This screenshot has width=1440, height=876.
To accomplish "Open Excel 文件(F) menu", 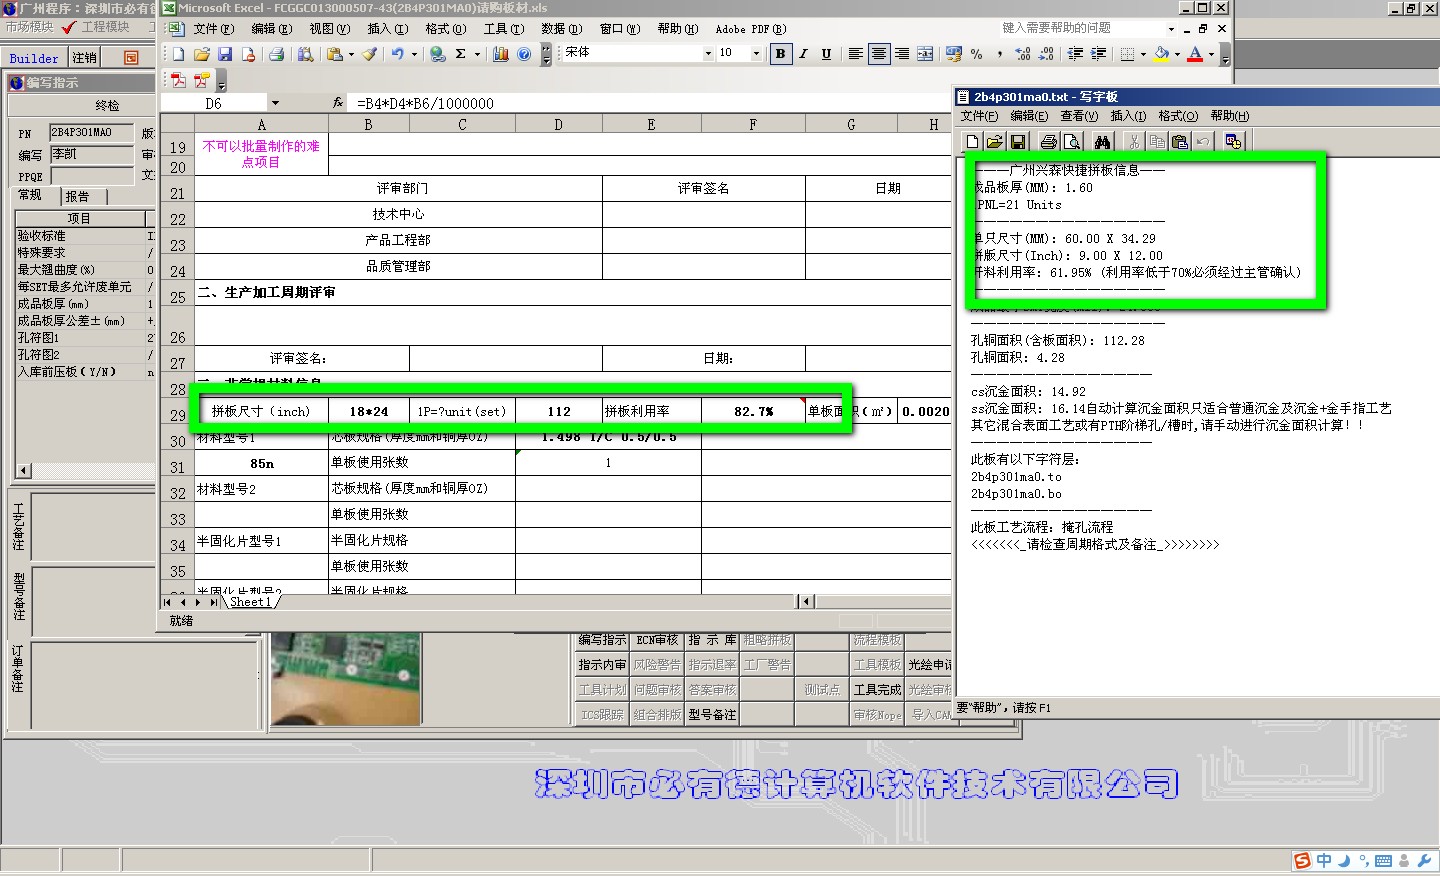I will point(213,29).
